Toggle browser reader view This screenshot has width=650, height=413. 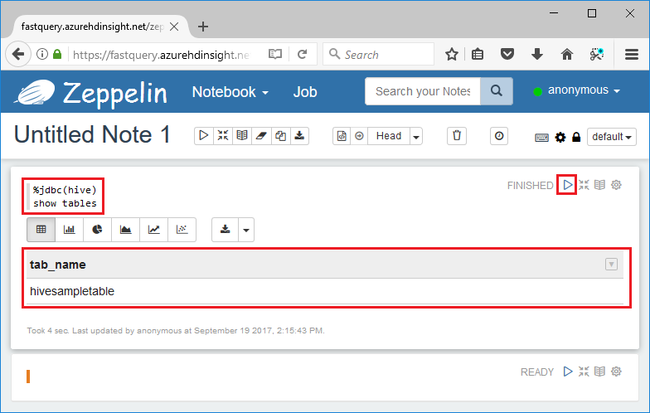tap(275, 54)
